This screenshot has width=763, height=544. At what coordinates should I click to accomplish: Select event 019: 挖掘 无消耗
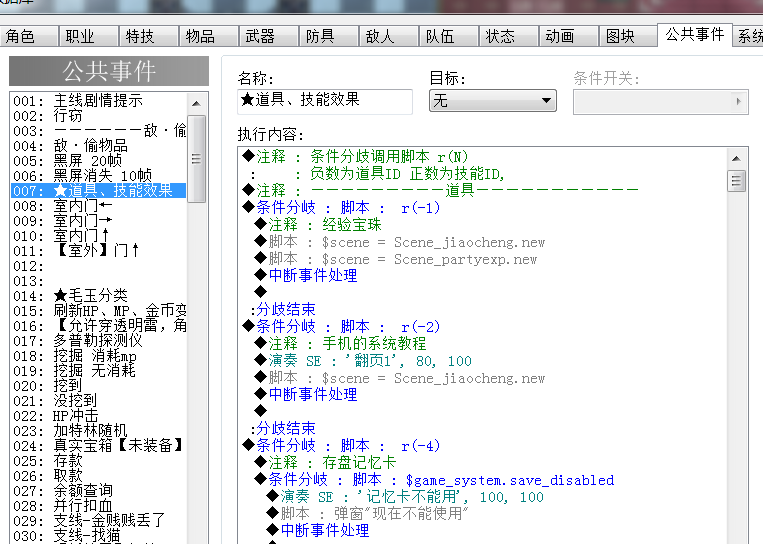[x=99, y=371]
